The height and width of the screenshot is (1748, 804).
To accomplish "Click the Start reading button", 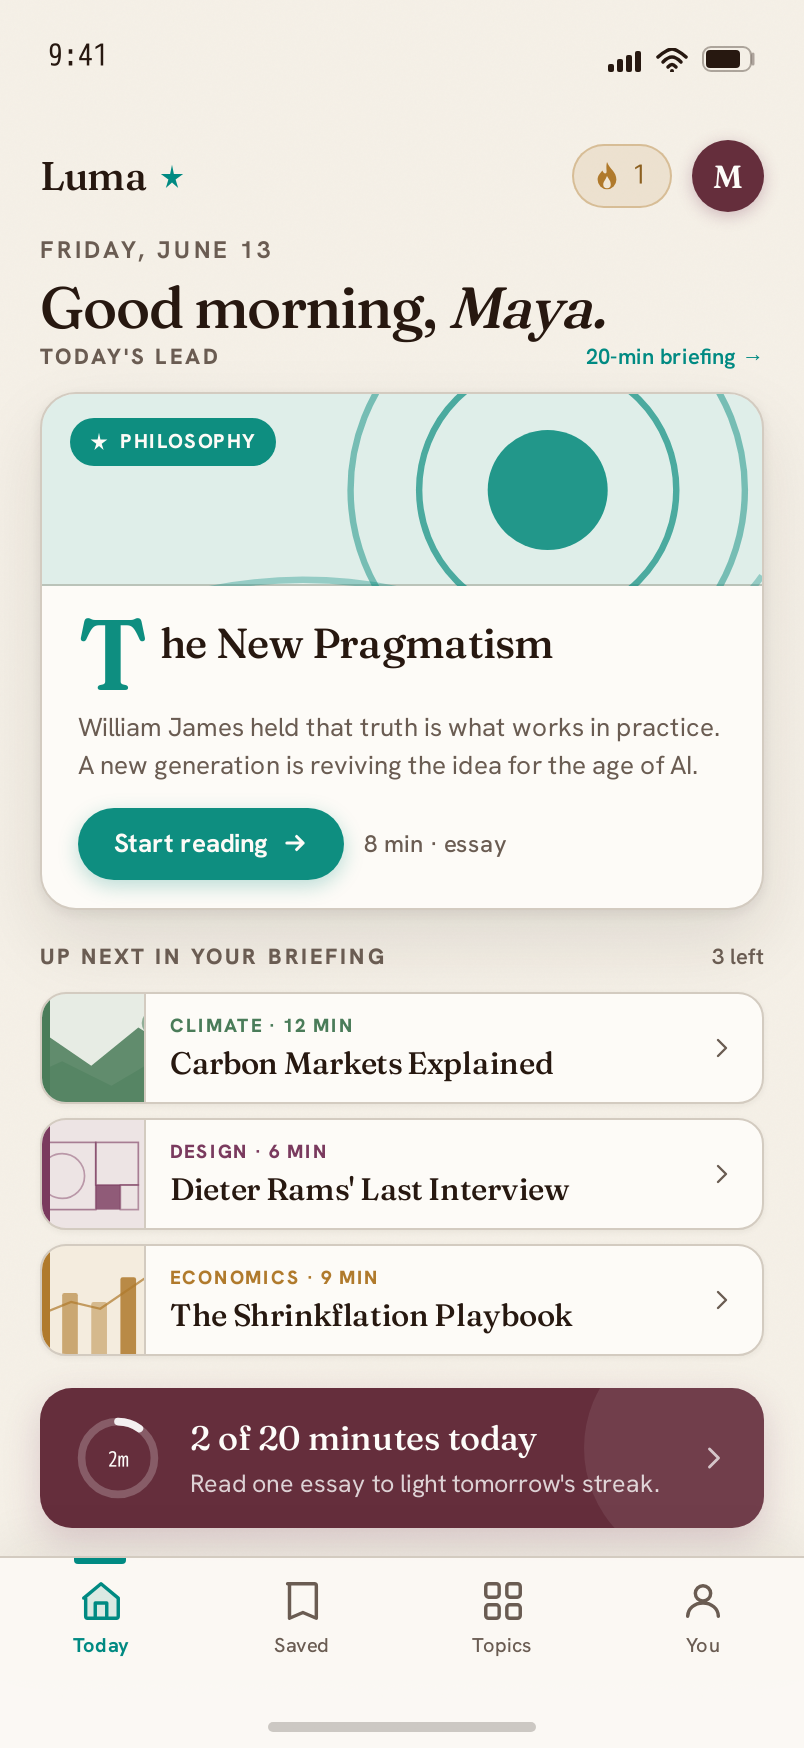I will (x=211, y=844).
